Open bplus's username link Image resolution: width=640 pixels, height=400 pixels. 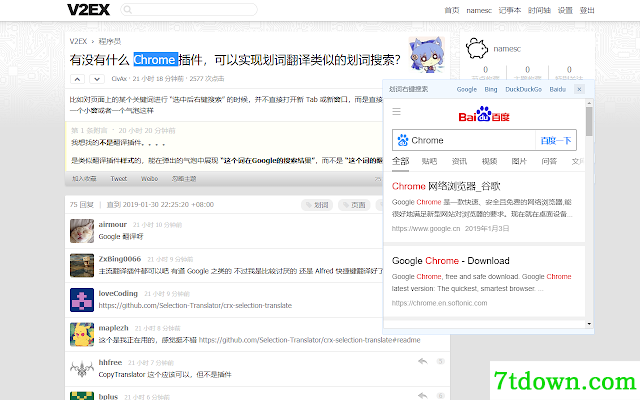tap(108, 396)
